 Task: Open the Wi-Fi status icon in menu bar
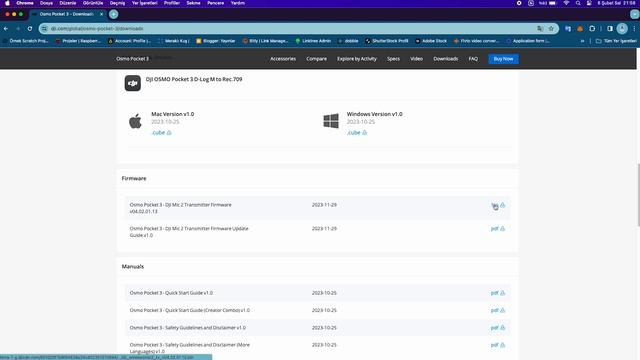click(x=566, y=3)
